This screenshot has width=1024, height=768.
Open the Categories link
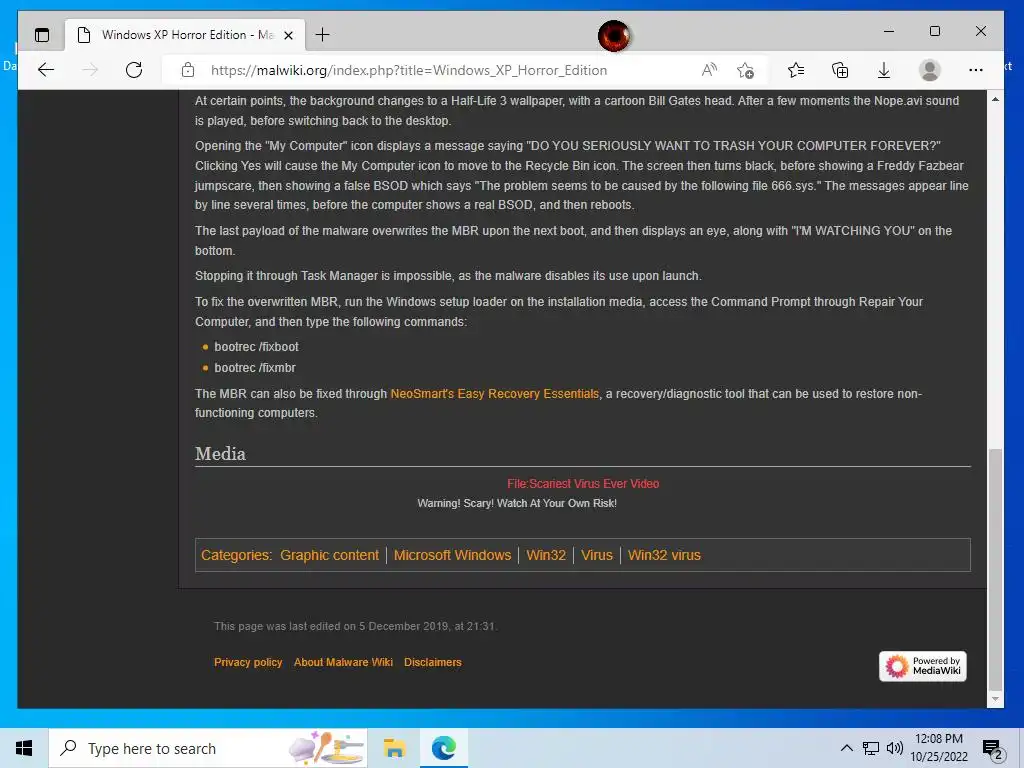(x=236, y=555)
